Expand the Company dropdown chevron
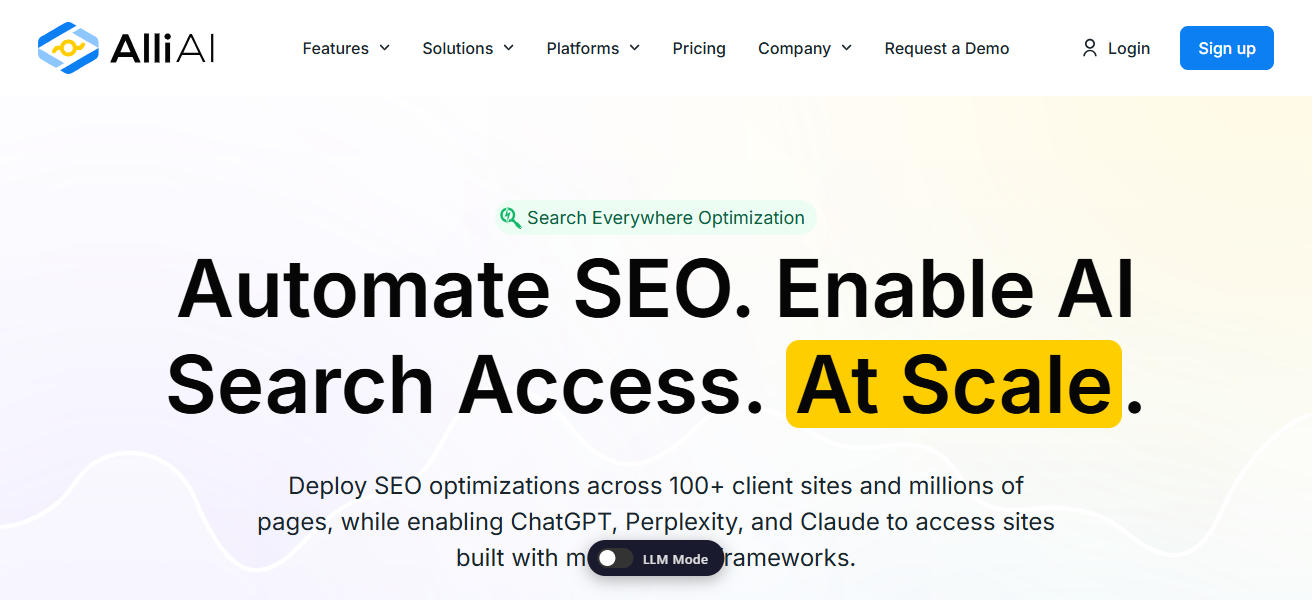1312x600 pixels. (846, 48)
